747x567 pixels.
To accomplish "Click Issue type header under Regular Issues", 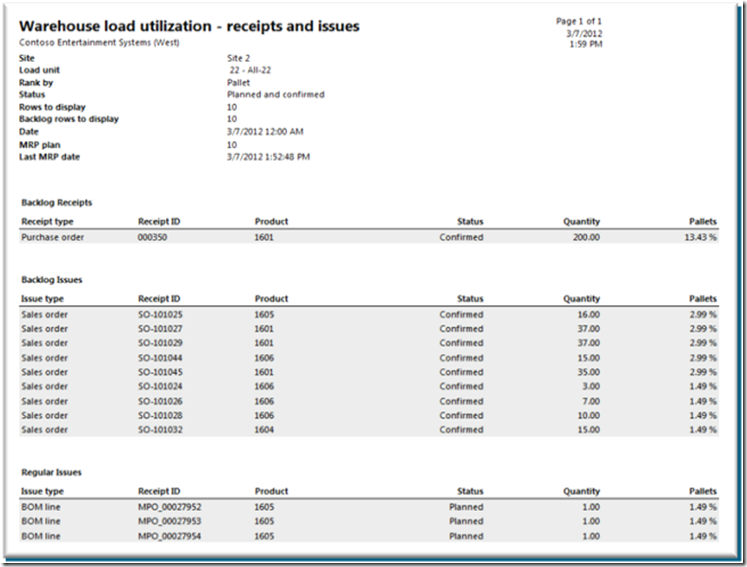I will (42, 492).
